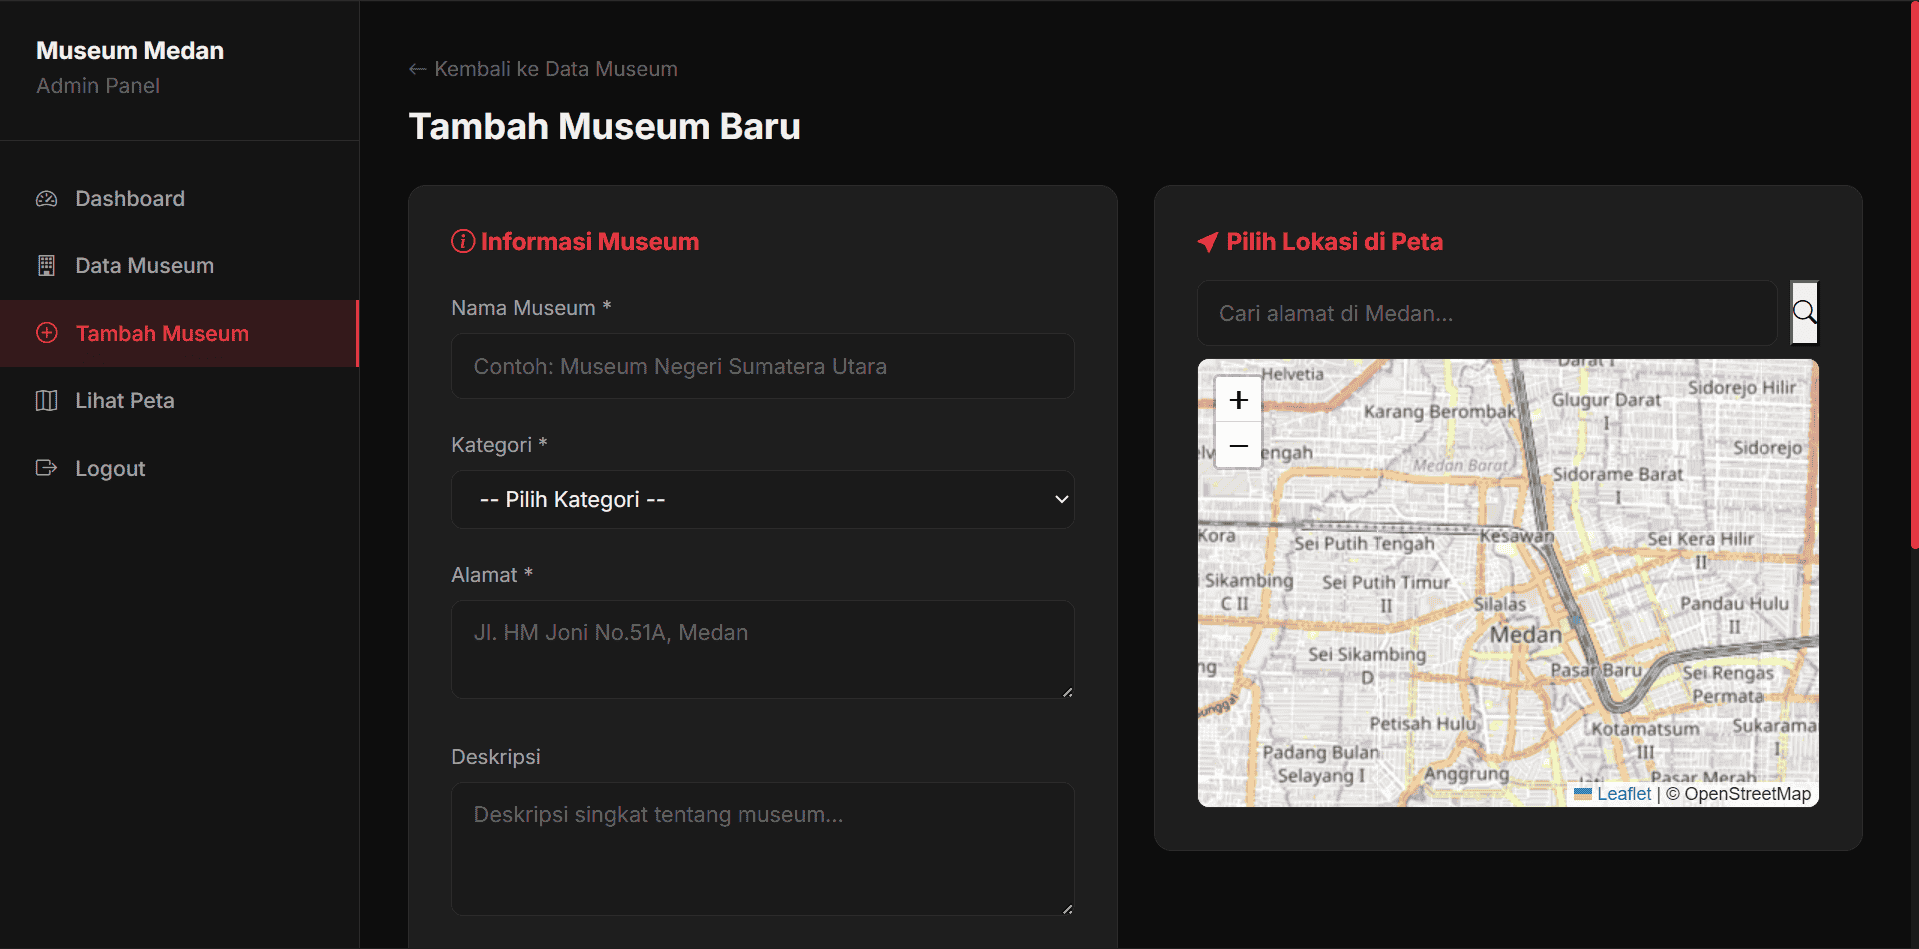
Task: Click the Medan city label on the map
Action: click(x=1525, y=635)
